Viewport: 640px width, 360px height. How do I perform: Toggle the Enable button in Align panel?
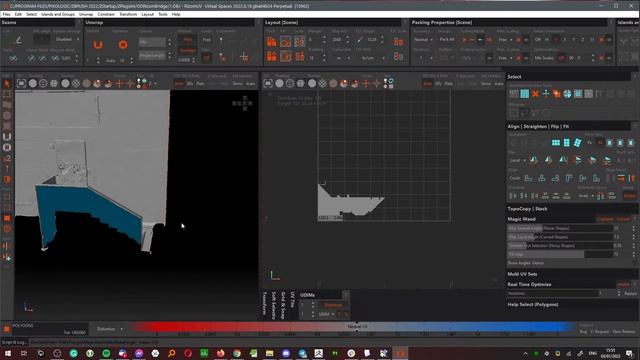coord(630,196)
